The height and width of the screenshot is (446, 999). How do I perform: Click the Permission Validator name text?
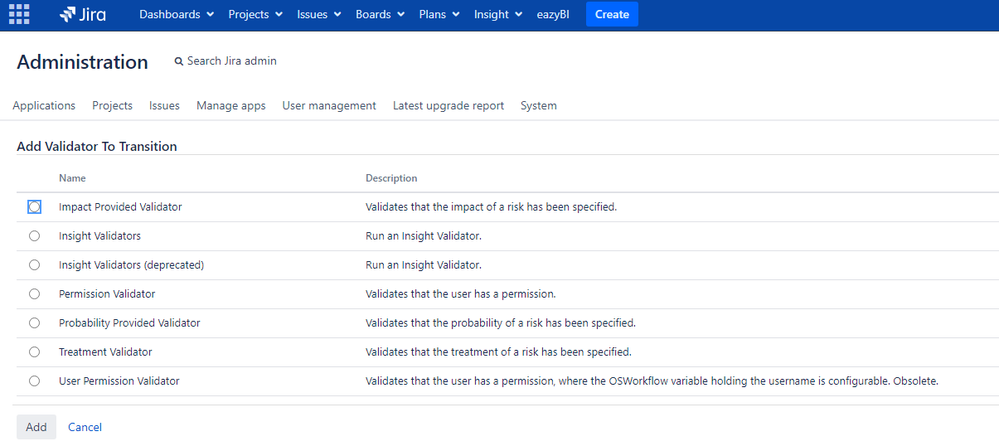107,294
